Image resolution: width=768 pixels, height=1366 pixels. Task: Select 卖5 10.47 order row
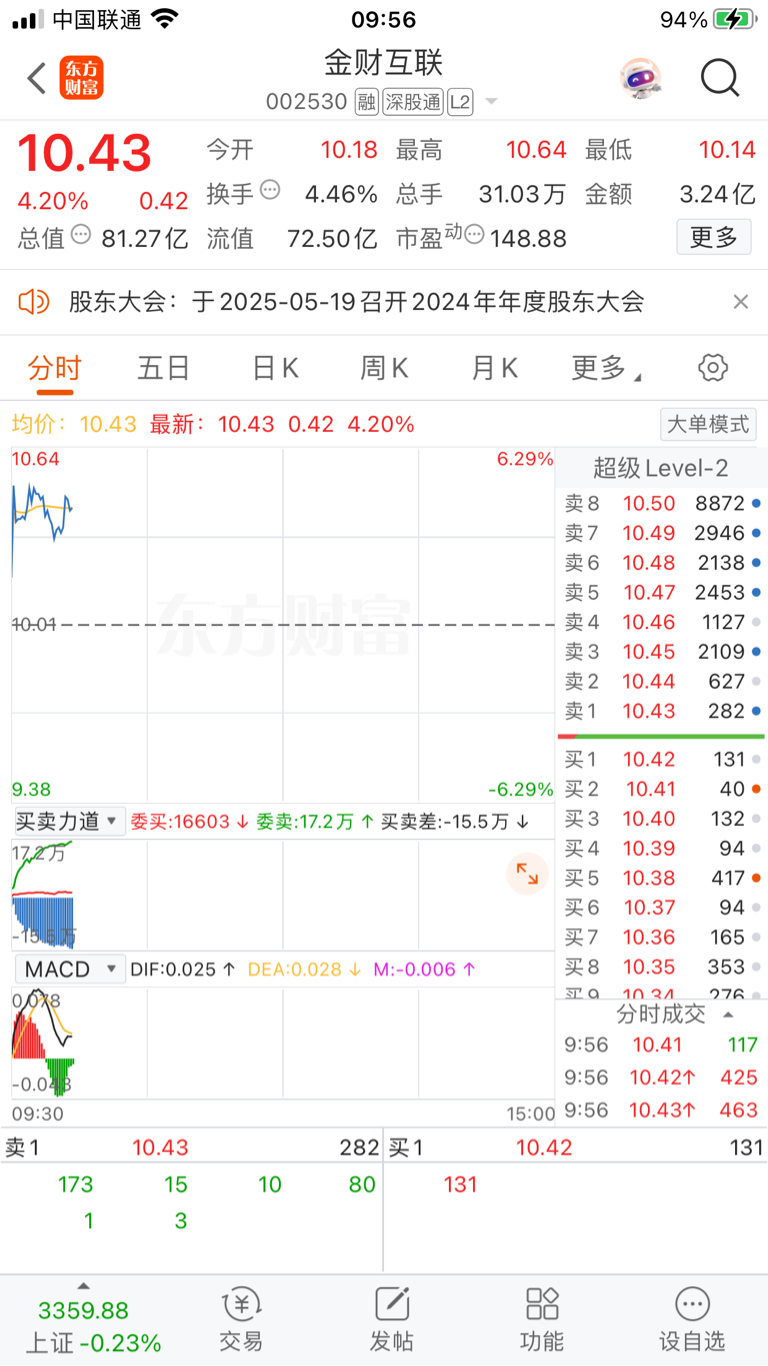[661, 592]
